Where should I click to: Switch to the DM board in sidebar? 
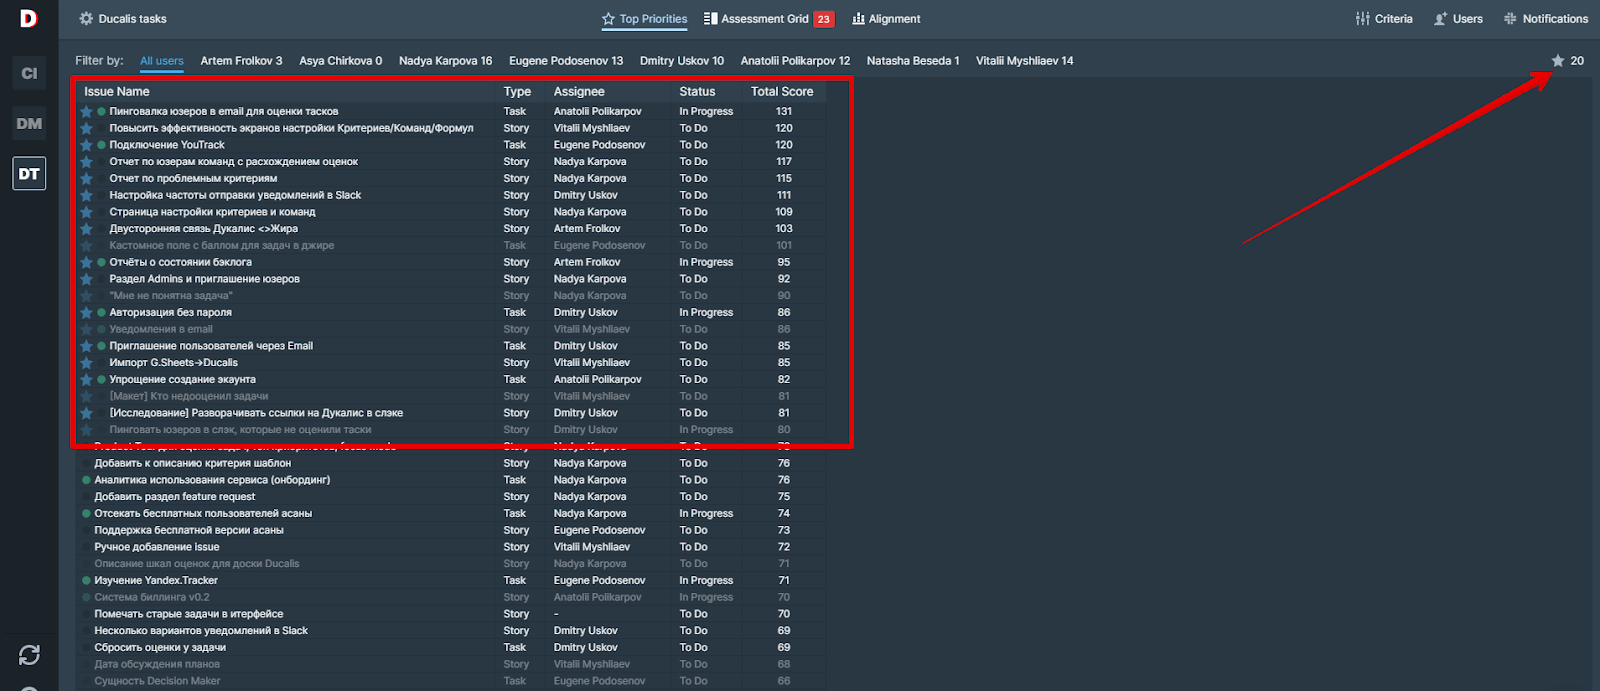29,123
